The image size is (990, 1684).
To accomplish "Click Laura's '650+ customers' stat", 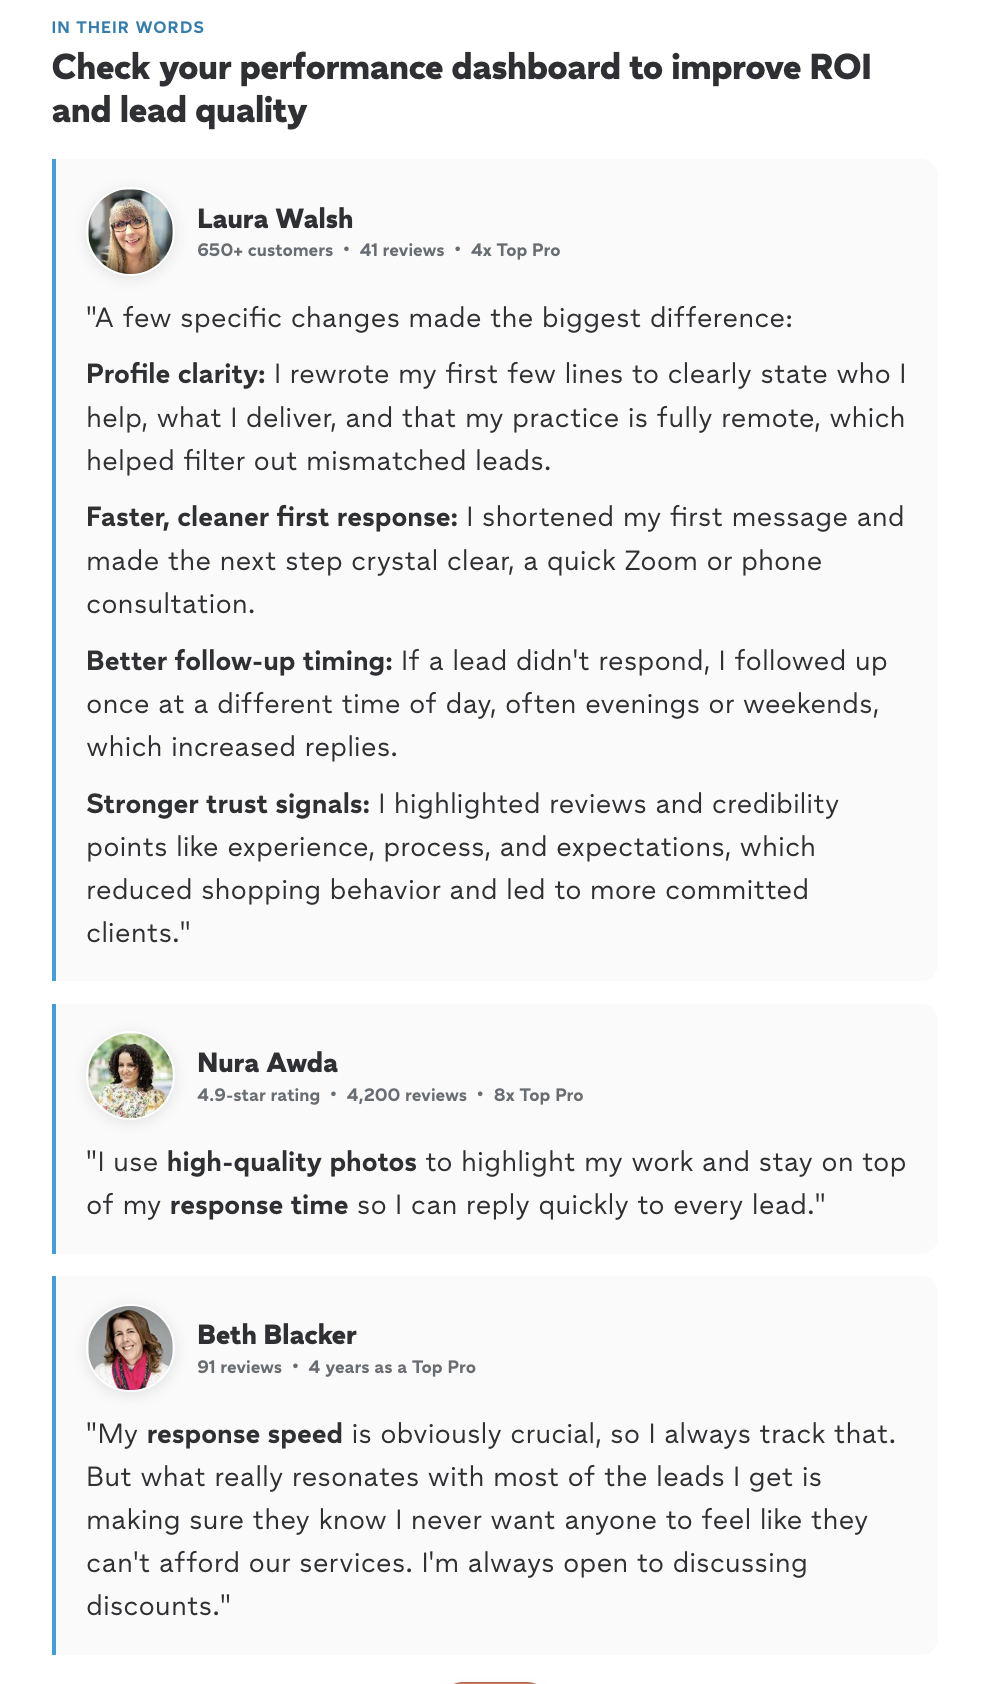I will click(265, 250).
